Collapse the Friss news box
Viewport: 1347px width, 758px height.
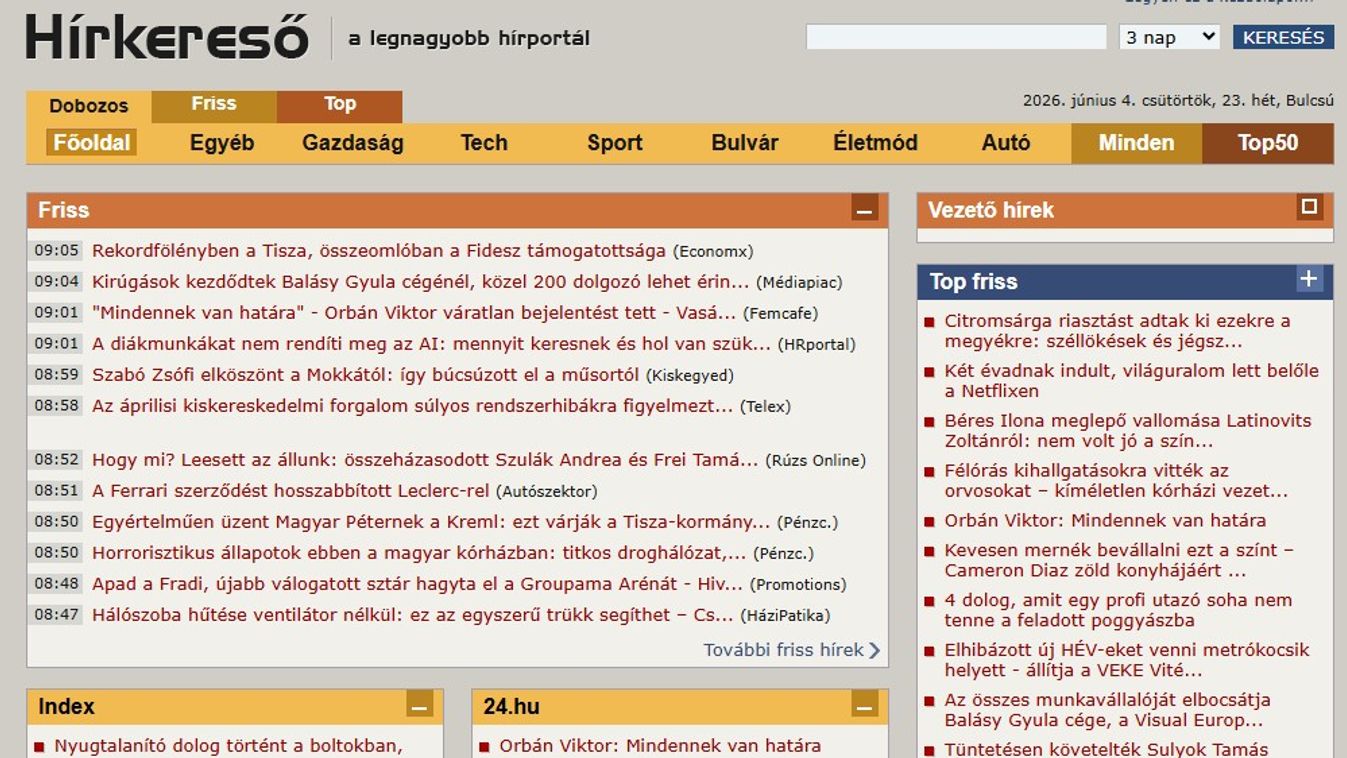pos(865,210)
